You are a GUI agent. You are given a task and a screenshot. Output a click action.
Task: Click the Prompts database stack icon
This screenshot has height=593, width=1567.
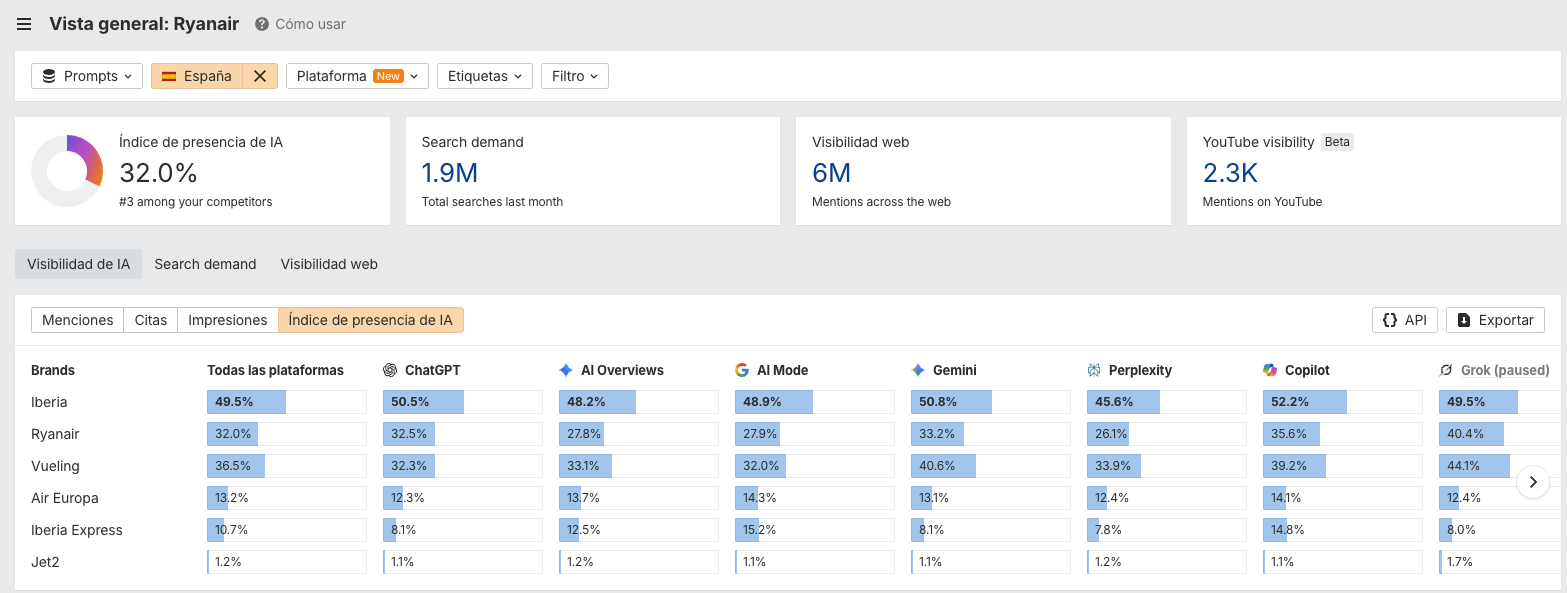(48, 76)
